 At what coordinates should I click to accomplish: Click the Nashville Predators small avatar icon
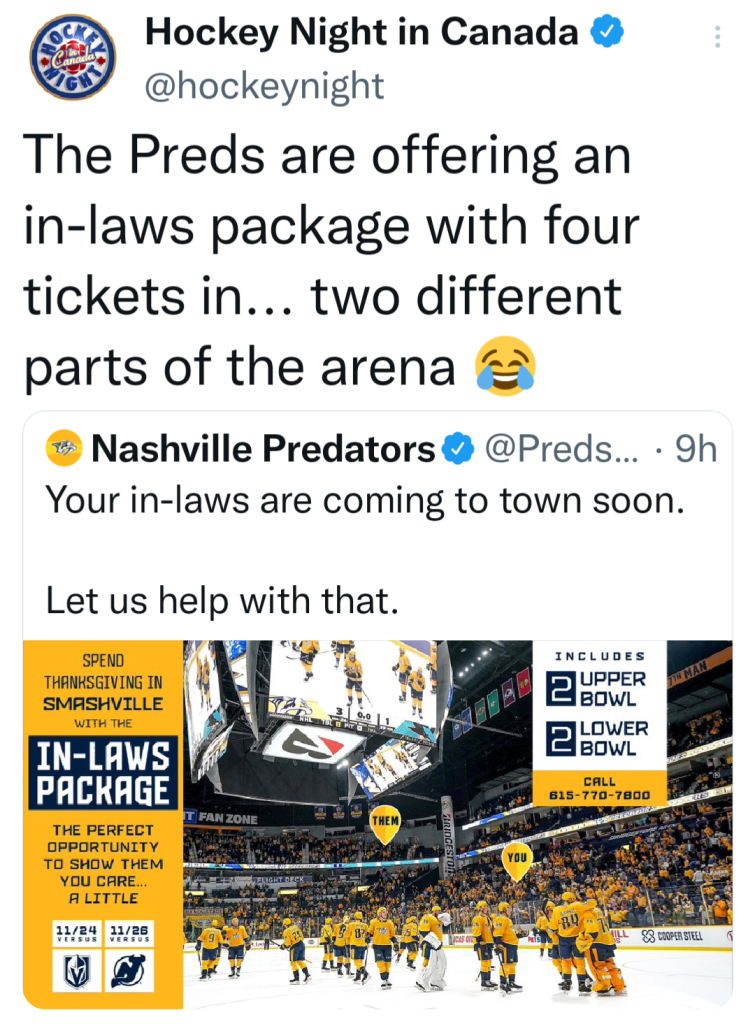coord(64,450)
